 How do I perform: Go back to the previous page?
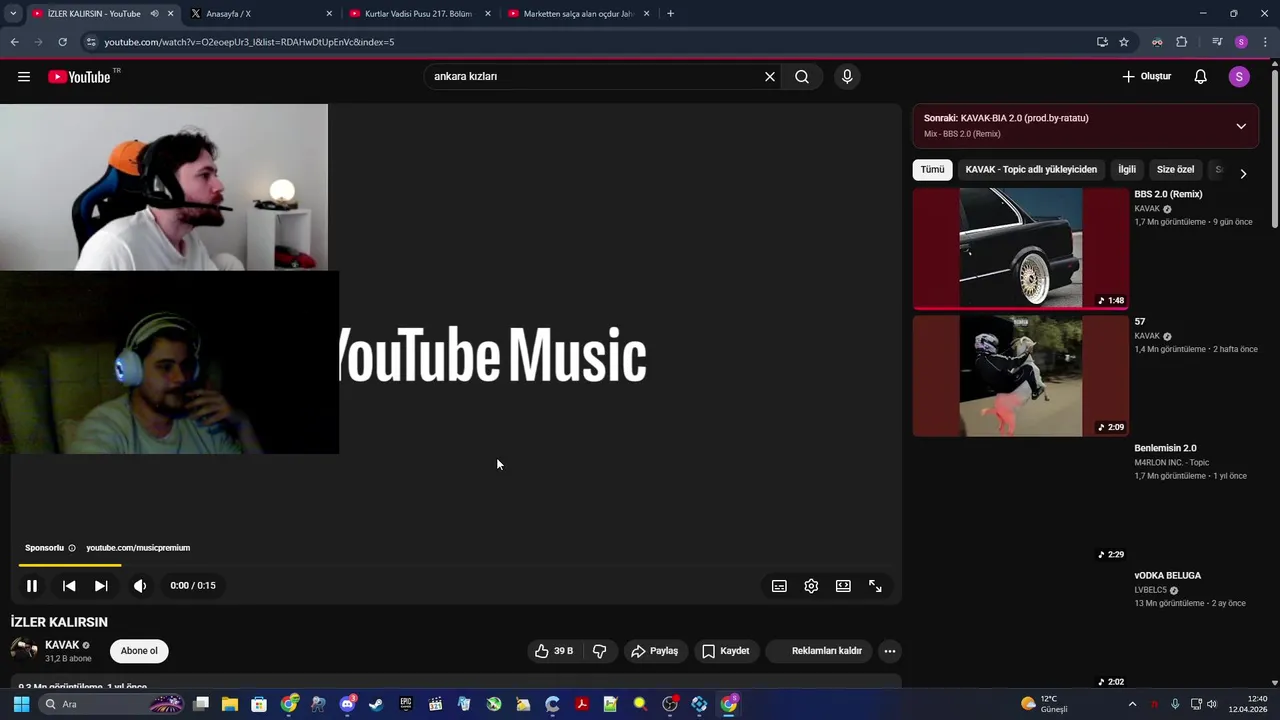14,42
